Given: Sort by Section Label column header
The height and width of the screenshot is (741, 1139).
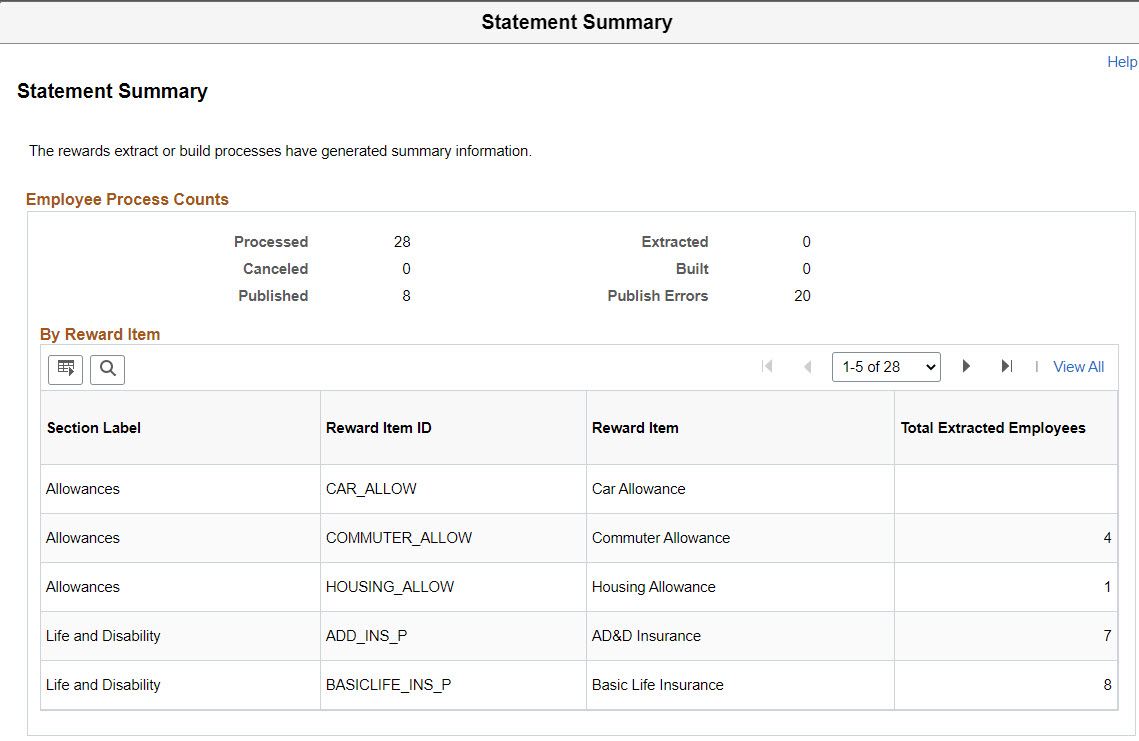Looking at the screenshot, I should (x=94, y=428).
